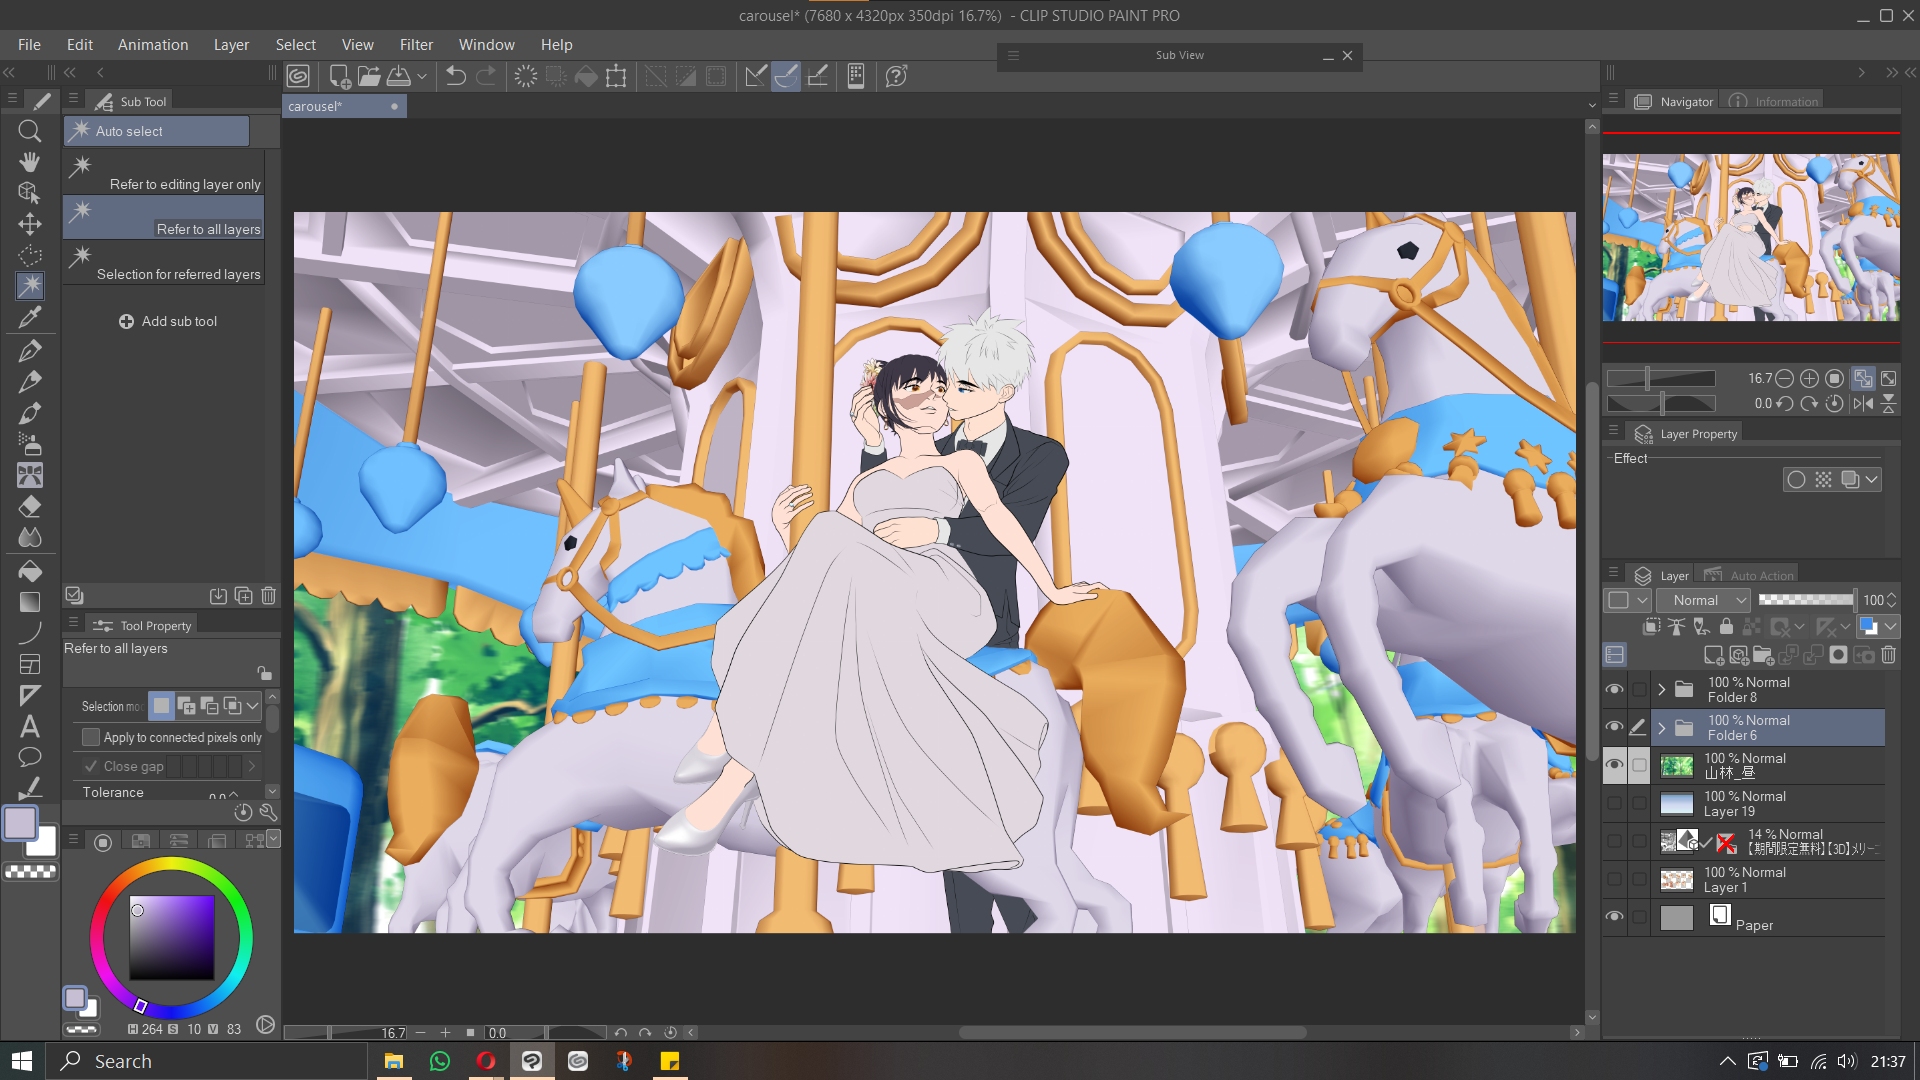Select the Zoom magnifier tool

tap(30, 131)
